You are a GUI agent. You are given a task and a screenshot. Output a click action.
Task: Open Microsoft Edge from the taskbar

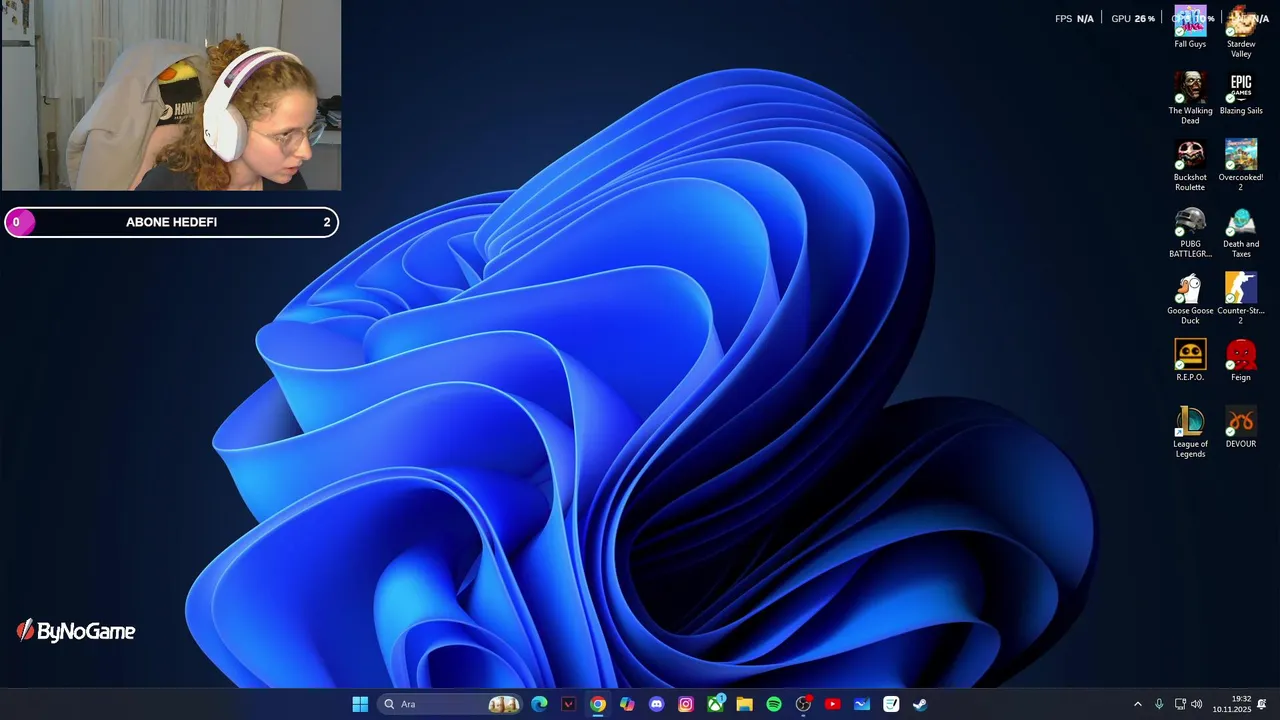pos(539,704)
